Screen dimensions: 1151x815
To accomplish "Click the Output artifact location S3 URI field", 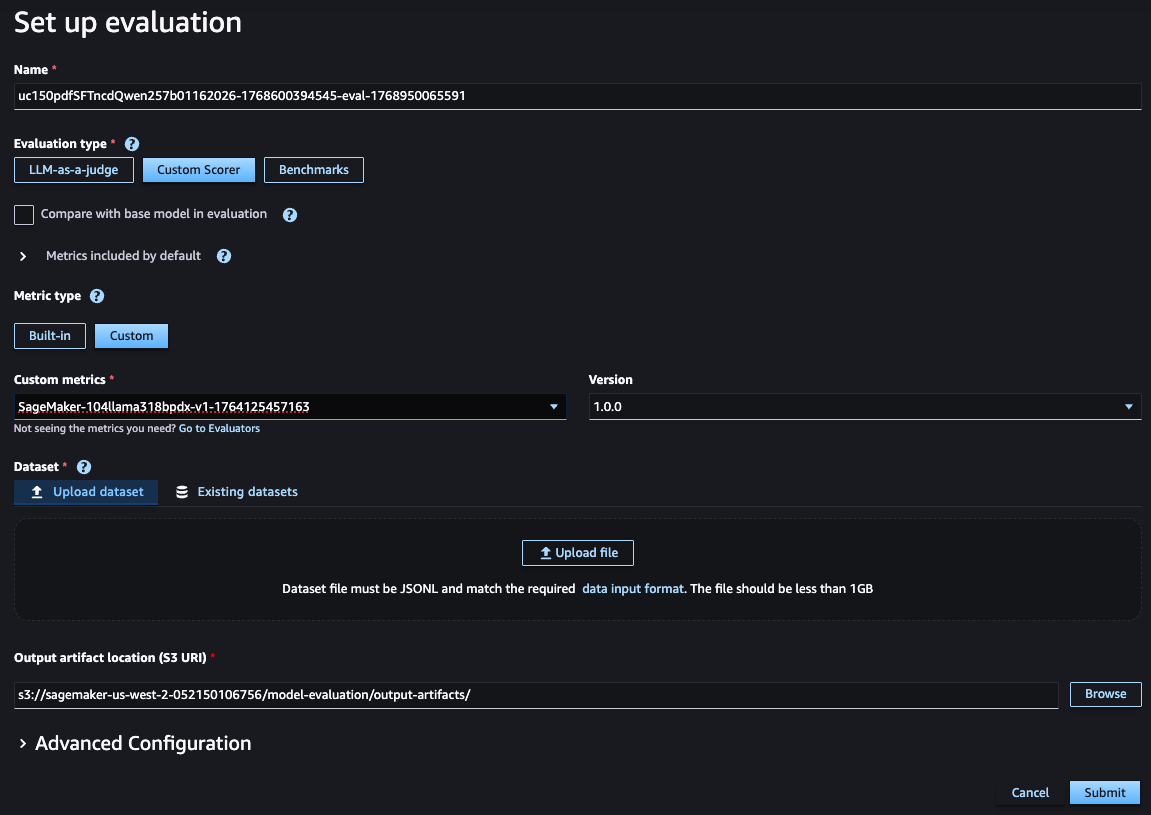I will pyautogui.click(x=536, y=695).
